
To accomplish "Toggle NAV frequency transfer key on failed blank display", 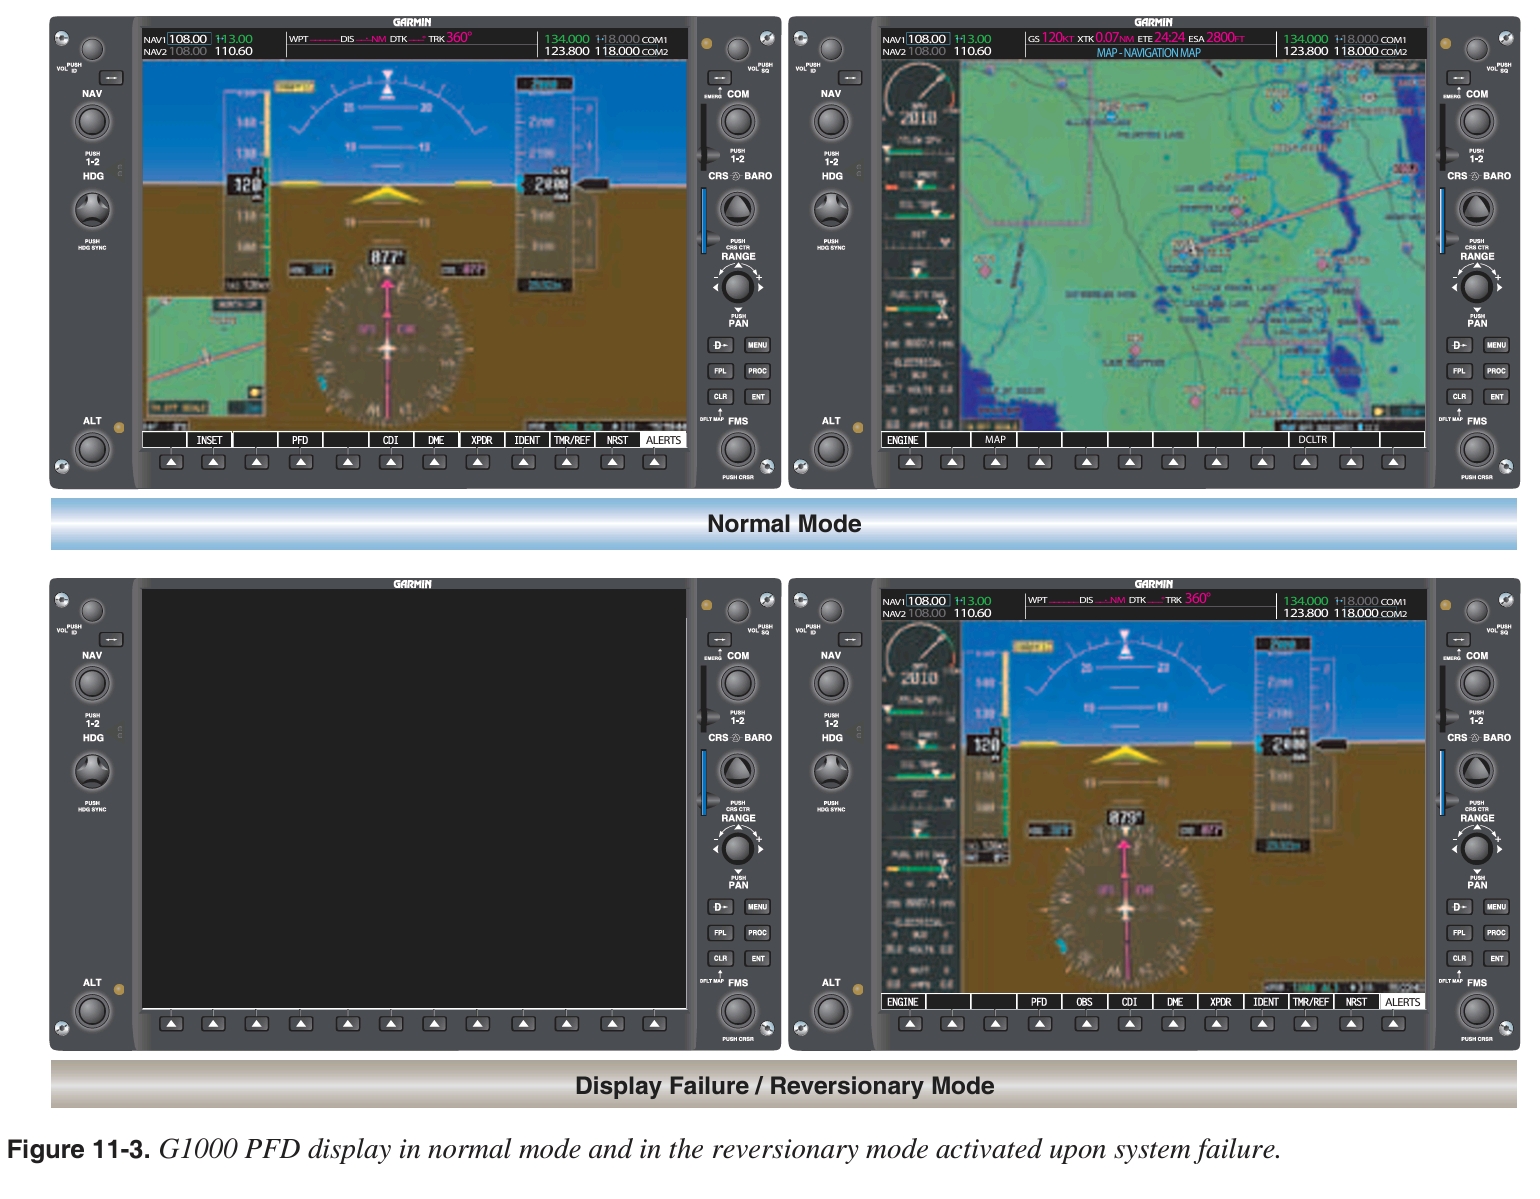I will click(x=111, y=640).
